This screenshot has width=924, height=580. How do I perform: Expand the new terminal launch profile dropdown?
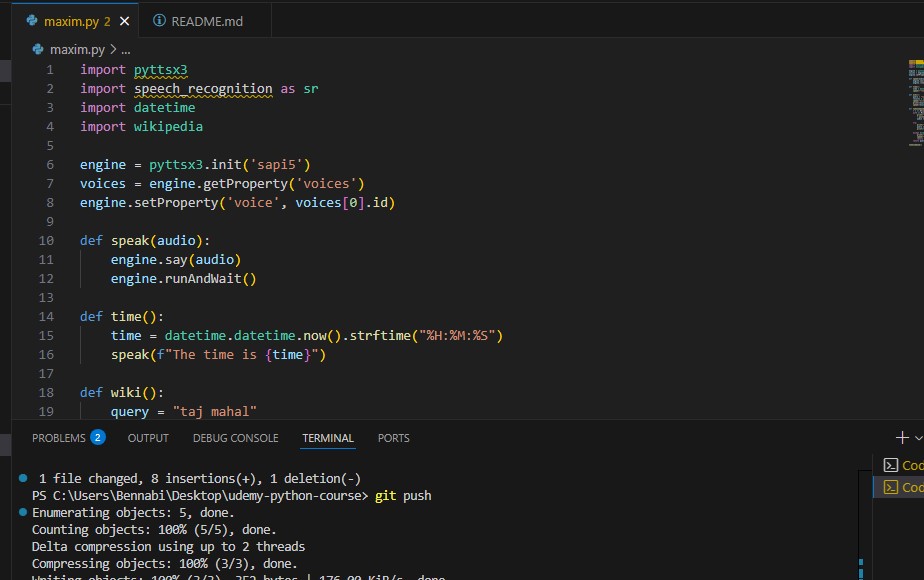[918, 438]
